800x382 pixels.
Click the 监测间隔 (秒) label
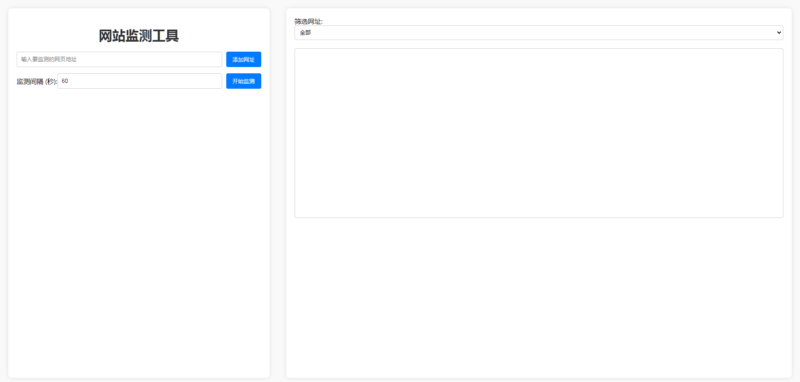[37, 82]
